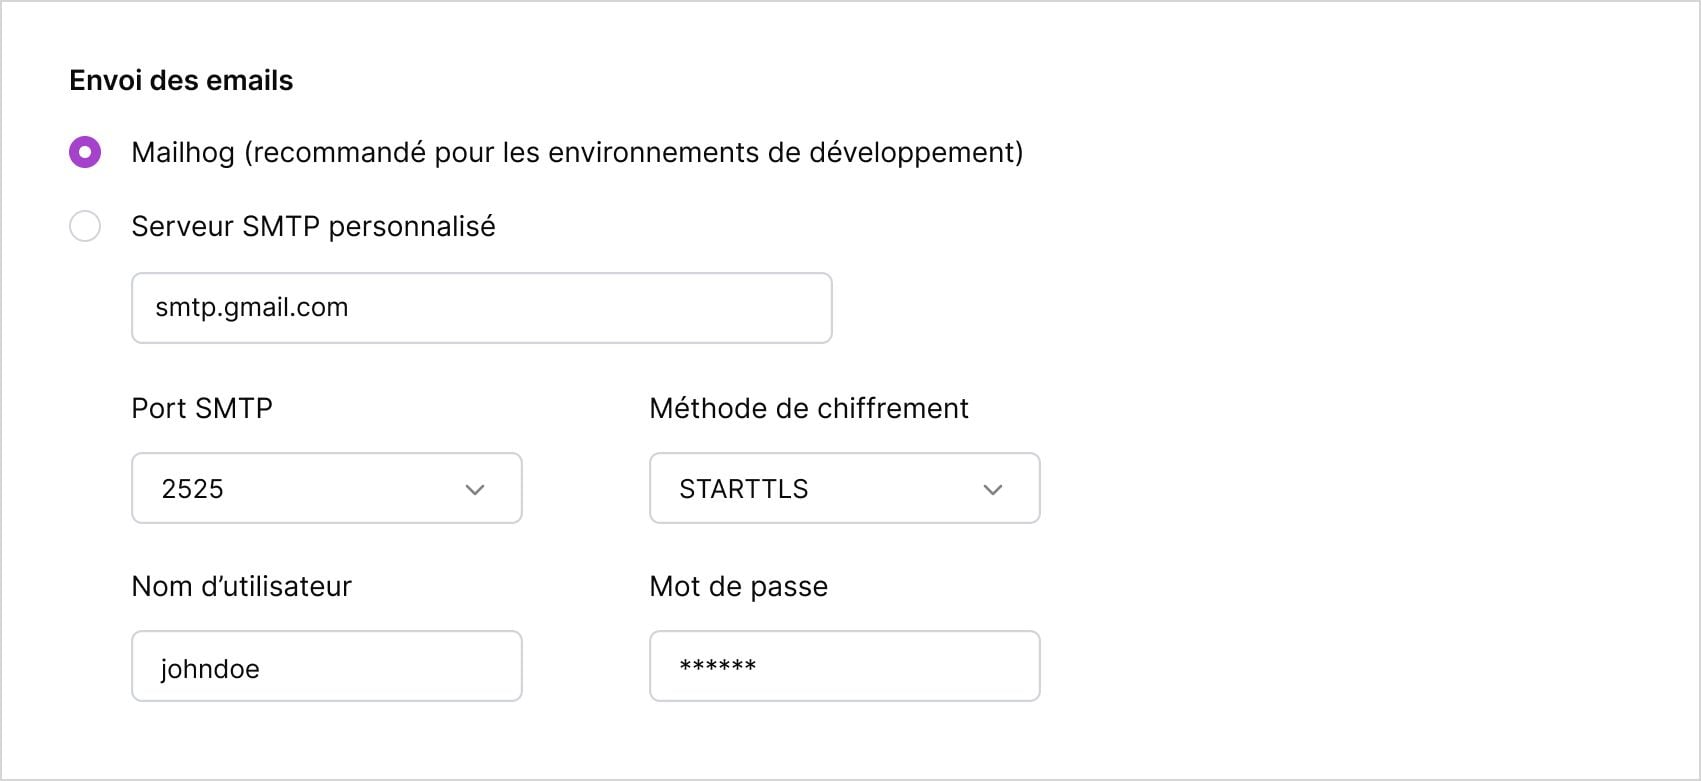Viewport: 1701px width, 781px height.
Task: Click the Mailhog recommandé option label
Action: (x=577, y=152)
